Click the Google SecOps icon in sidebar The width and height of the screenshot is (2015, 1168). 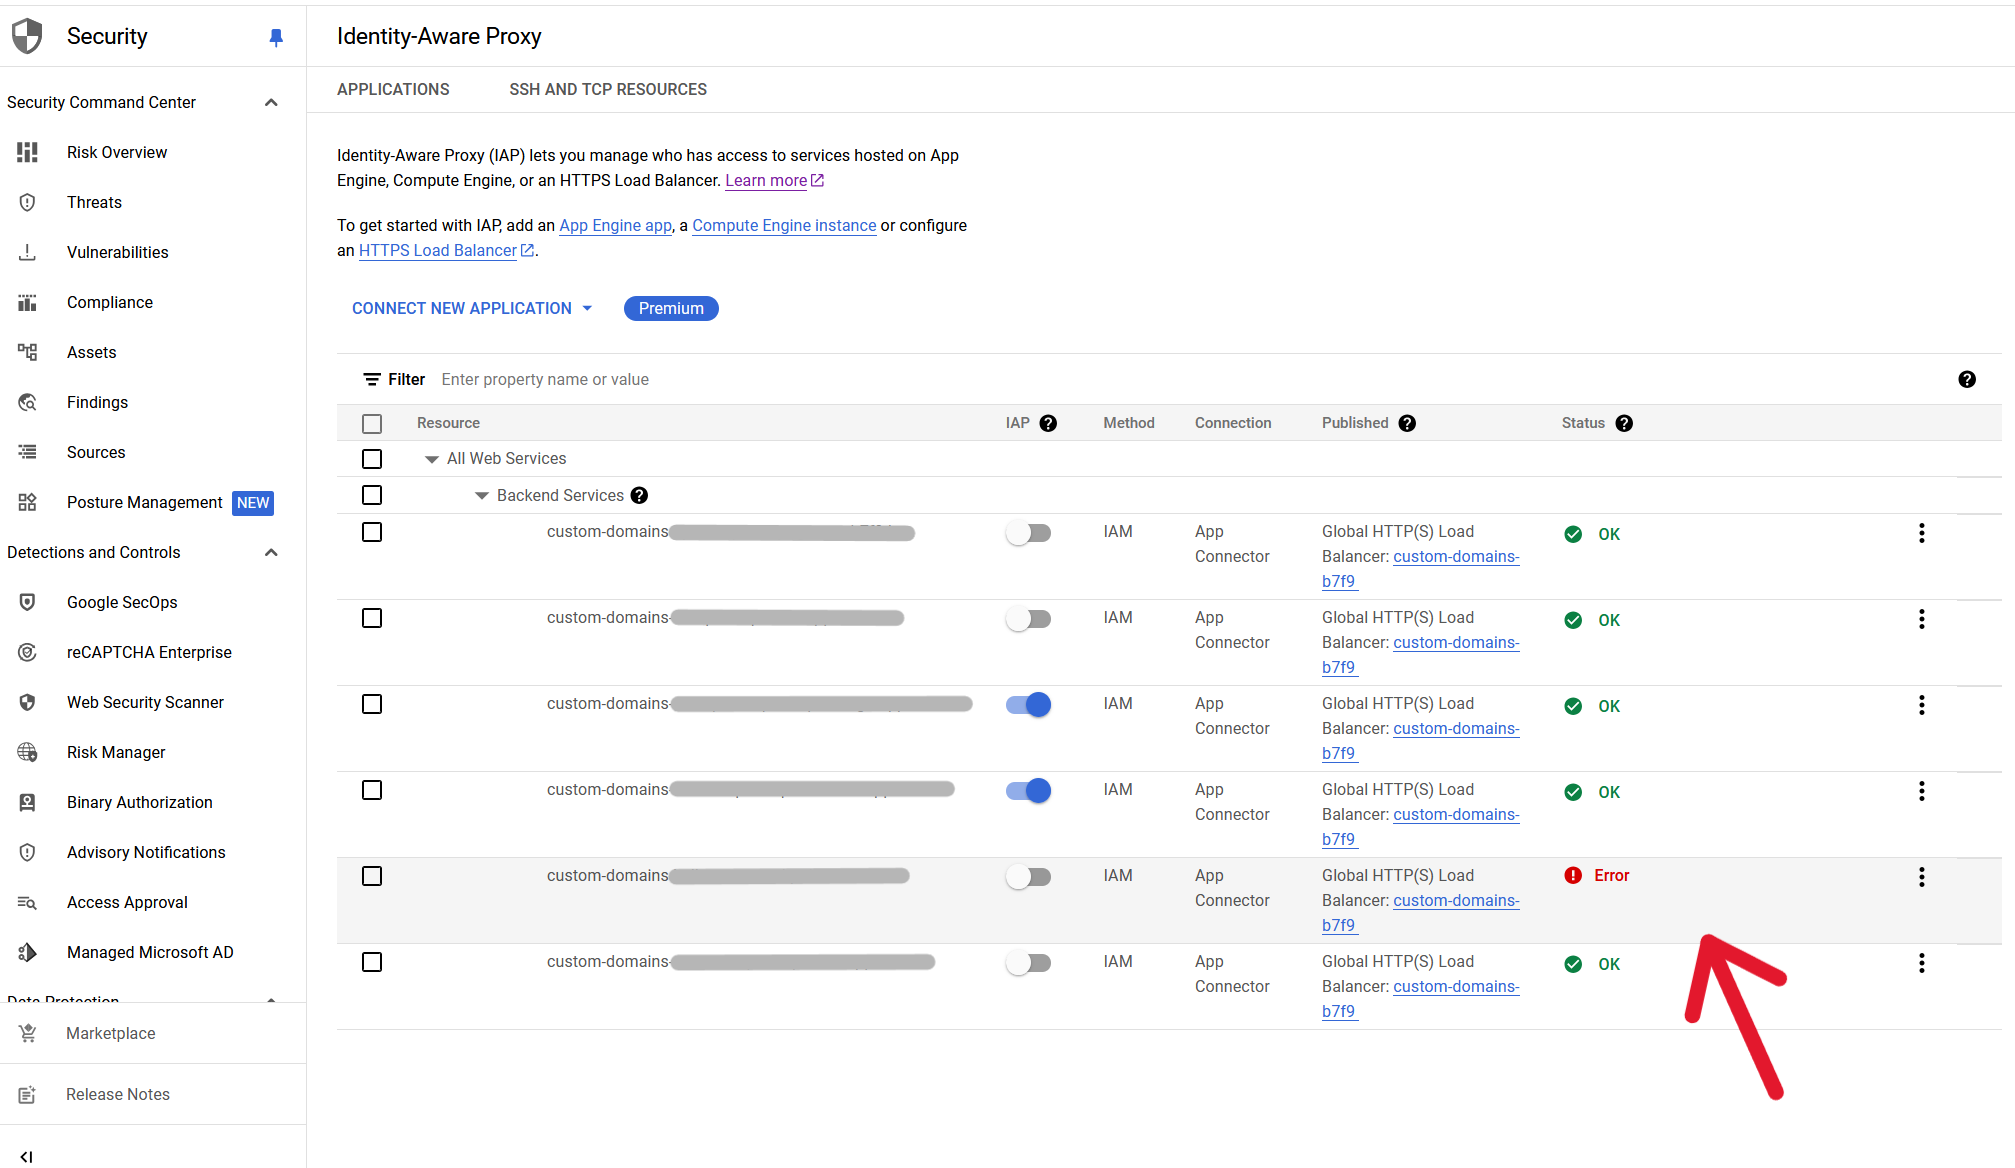pyautogui.click(x=25, y=602)
